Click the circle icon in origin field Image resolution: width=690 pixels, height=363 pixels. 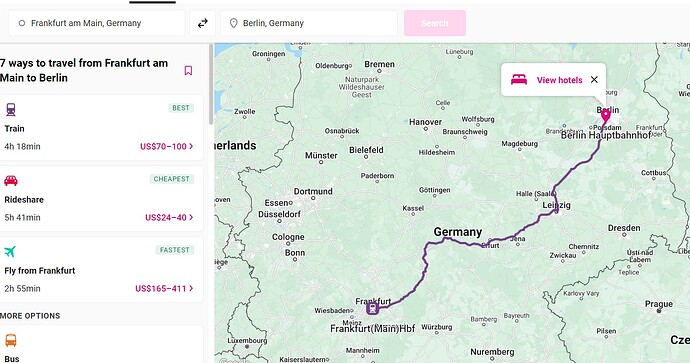coord(22,23)
